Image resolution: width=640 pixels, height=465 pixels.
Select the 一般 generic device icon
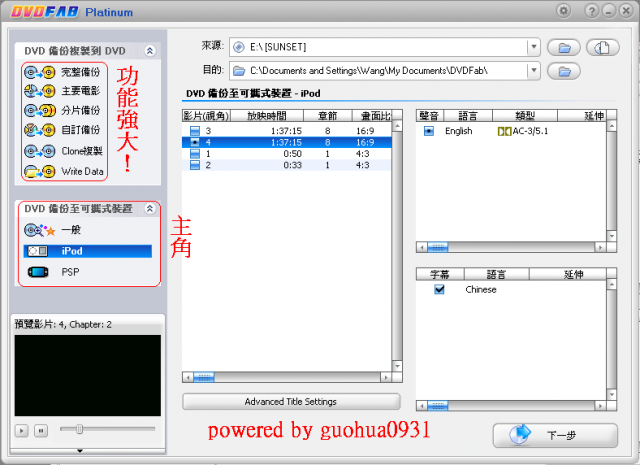(40, 230)
